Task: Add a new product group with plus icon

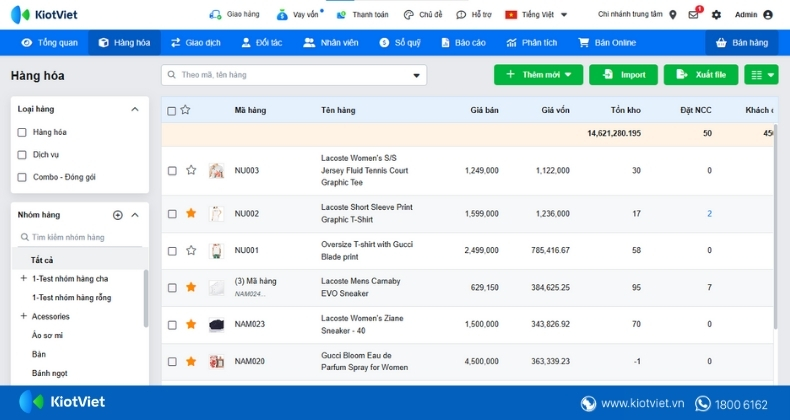Action: (x=117, y=215)
